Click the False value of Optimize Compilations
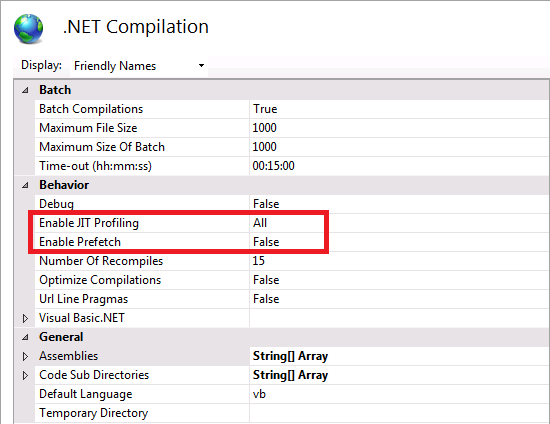 (266, 280)
